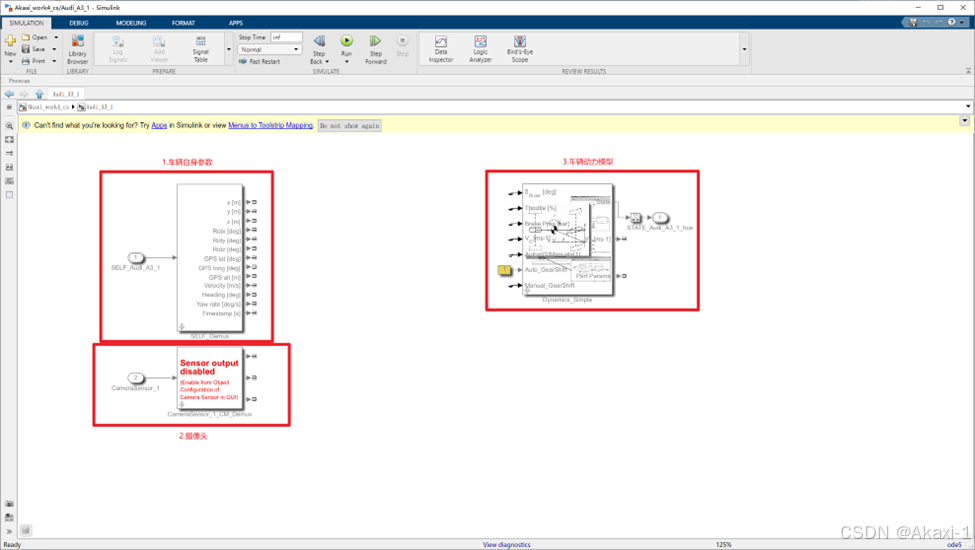Click the ode5 solver status text
Screen dimensions: 975x550
pos(954,544)
